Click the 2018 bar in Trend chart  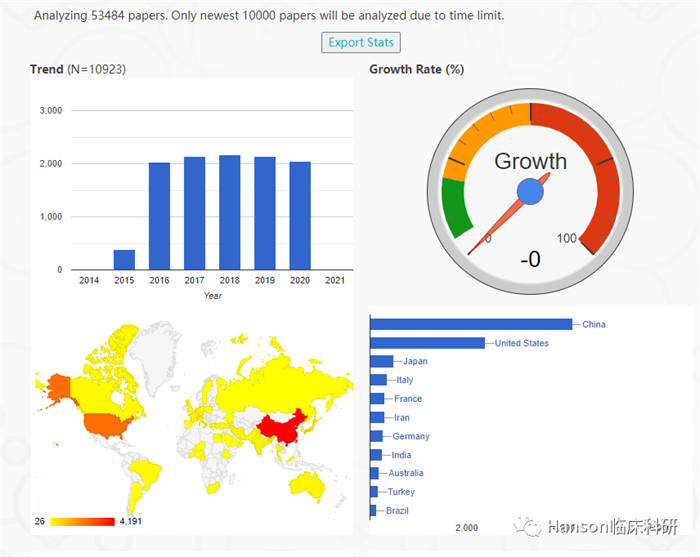coord(229,212)
